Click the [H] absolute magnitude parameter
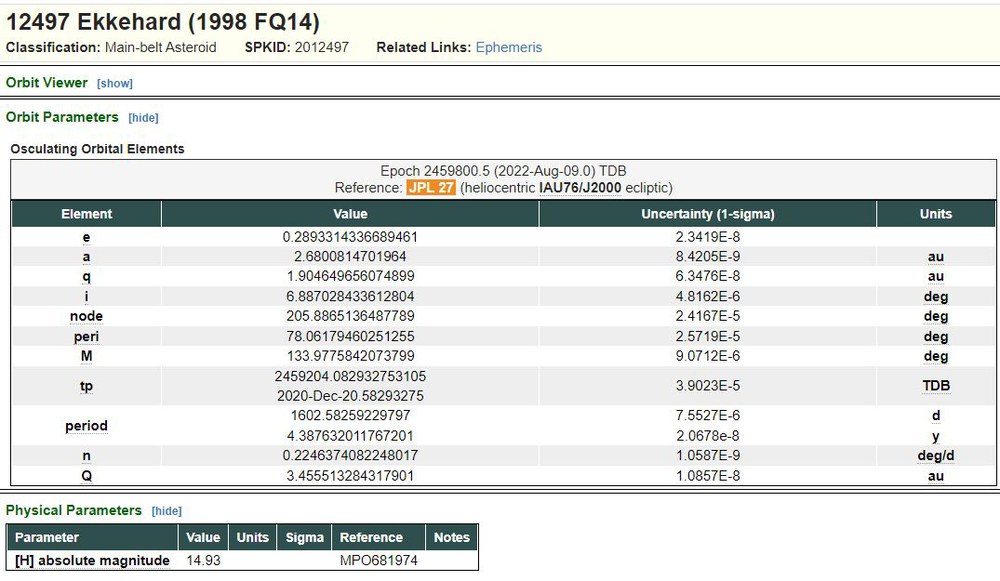This screenshot has height=581, width=1000. pyautogui.click(x=92, y=560)
